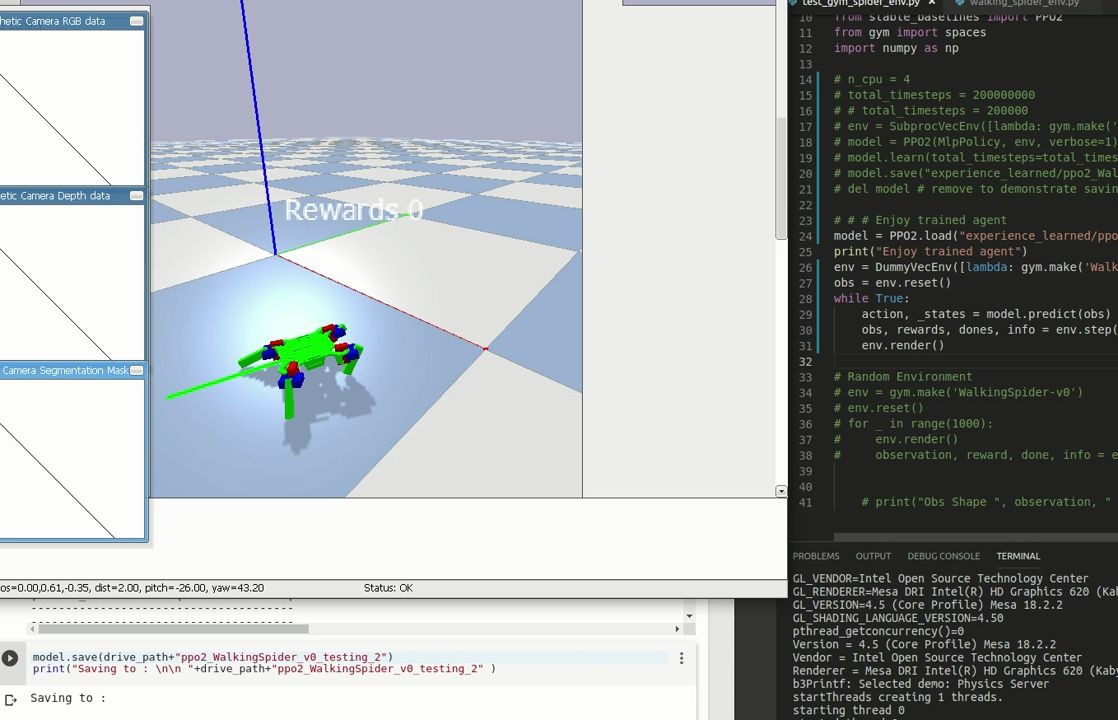Switch to the OUTPUT panel tab
Viewport: 1118px width, 720px height.
tap(873, 556)
